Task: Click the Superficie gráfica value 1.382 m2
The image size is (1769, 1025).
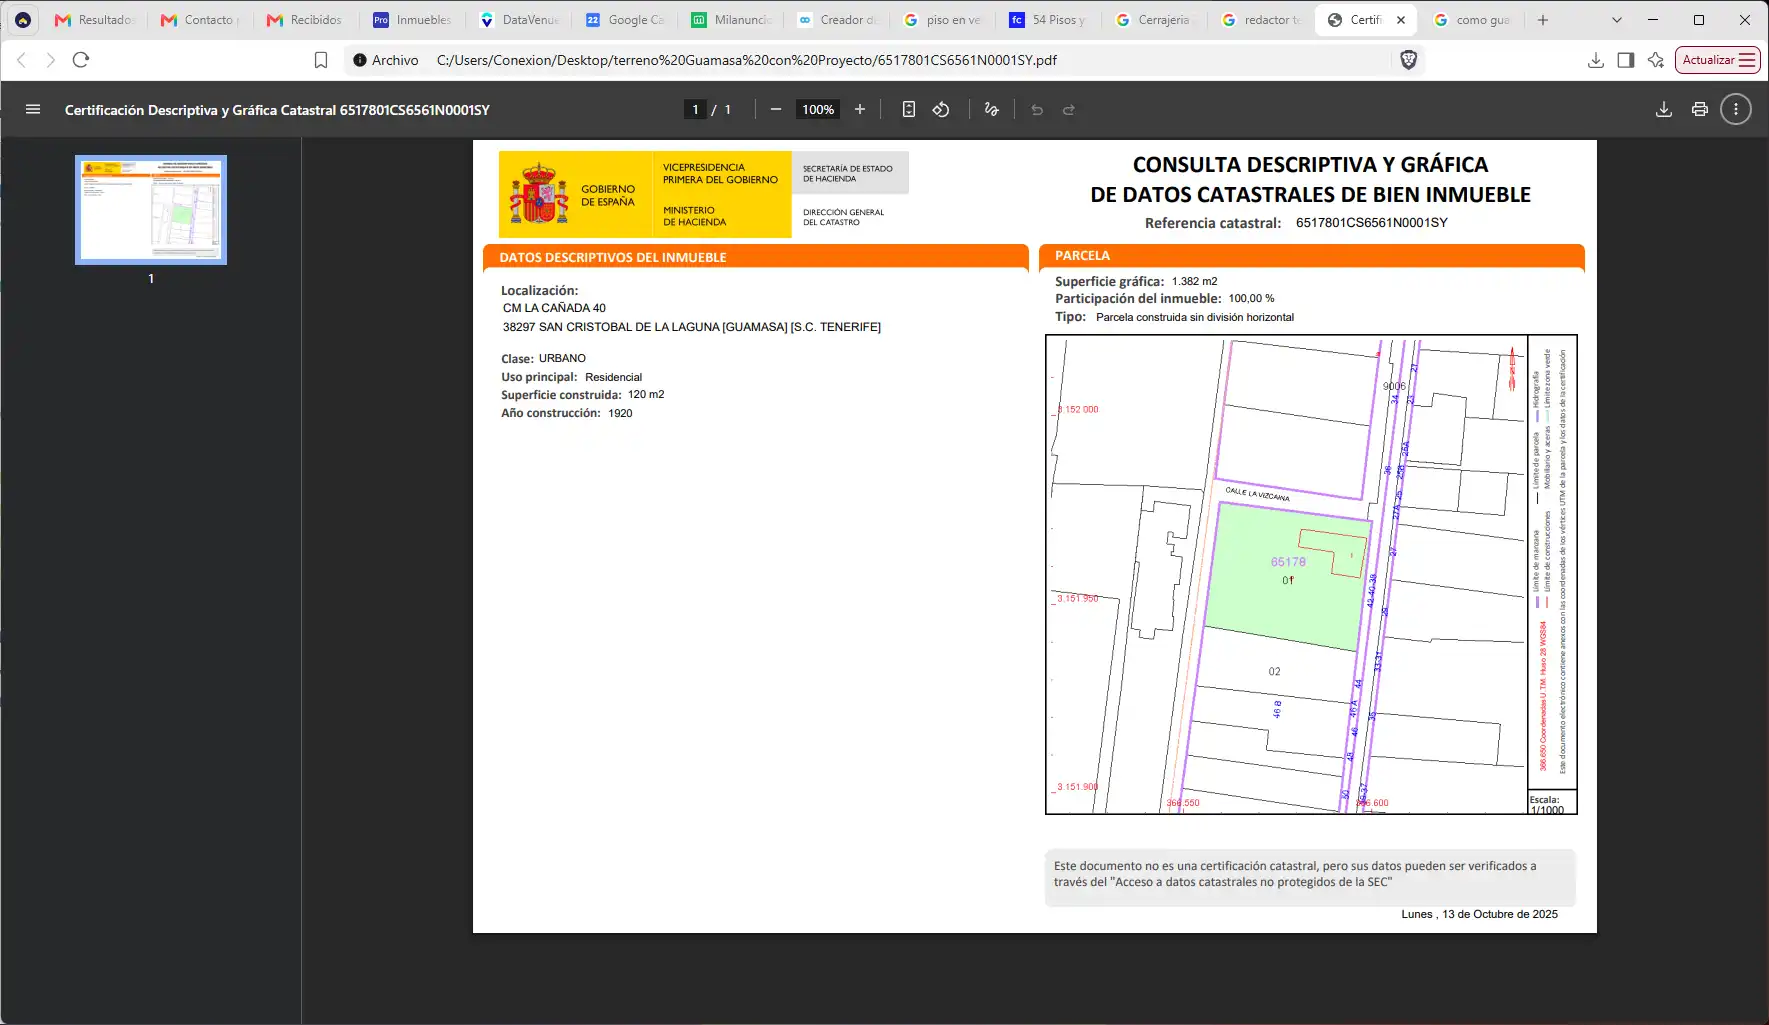Action: 1194,282
